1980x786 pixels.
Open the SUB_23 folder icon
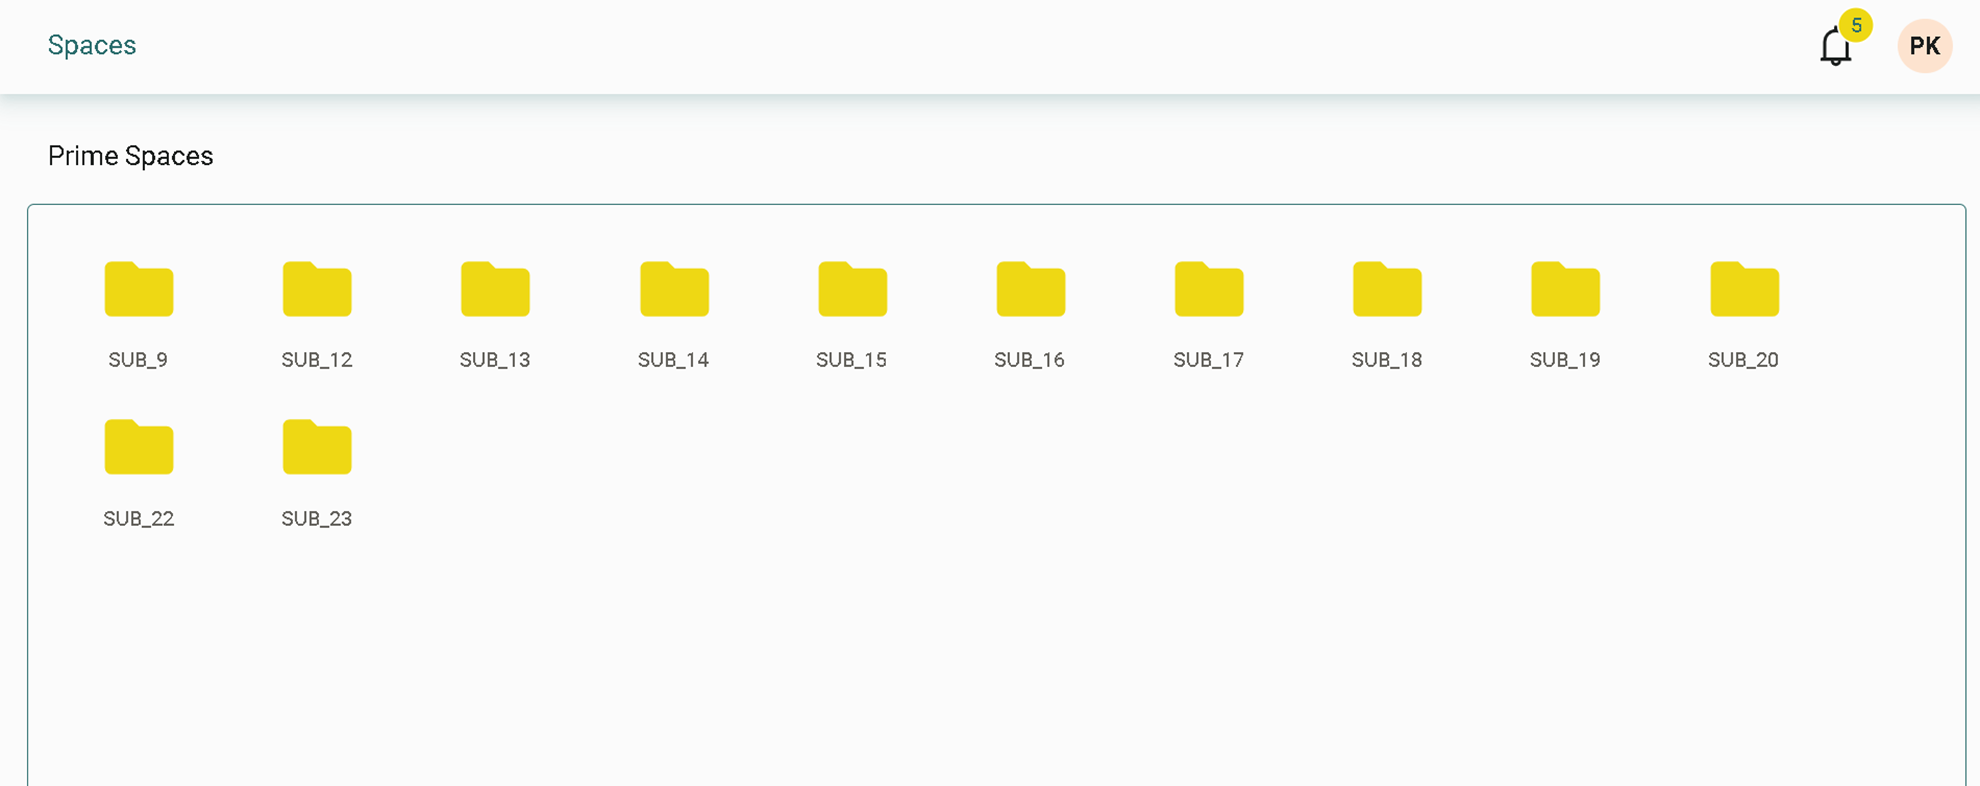[x=317, y=447]
